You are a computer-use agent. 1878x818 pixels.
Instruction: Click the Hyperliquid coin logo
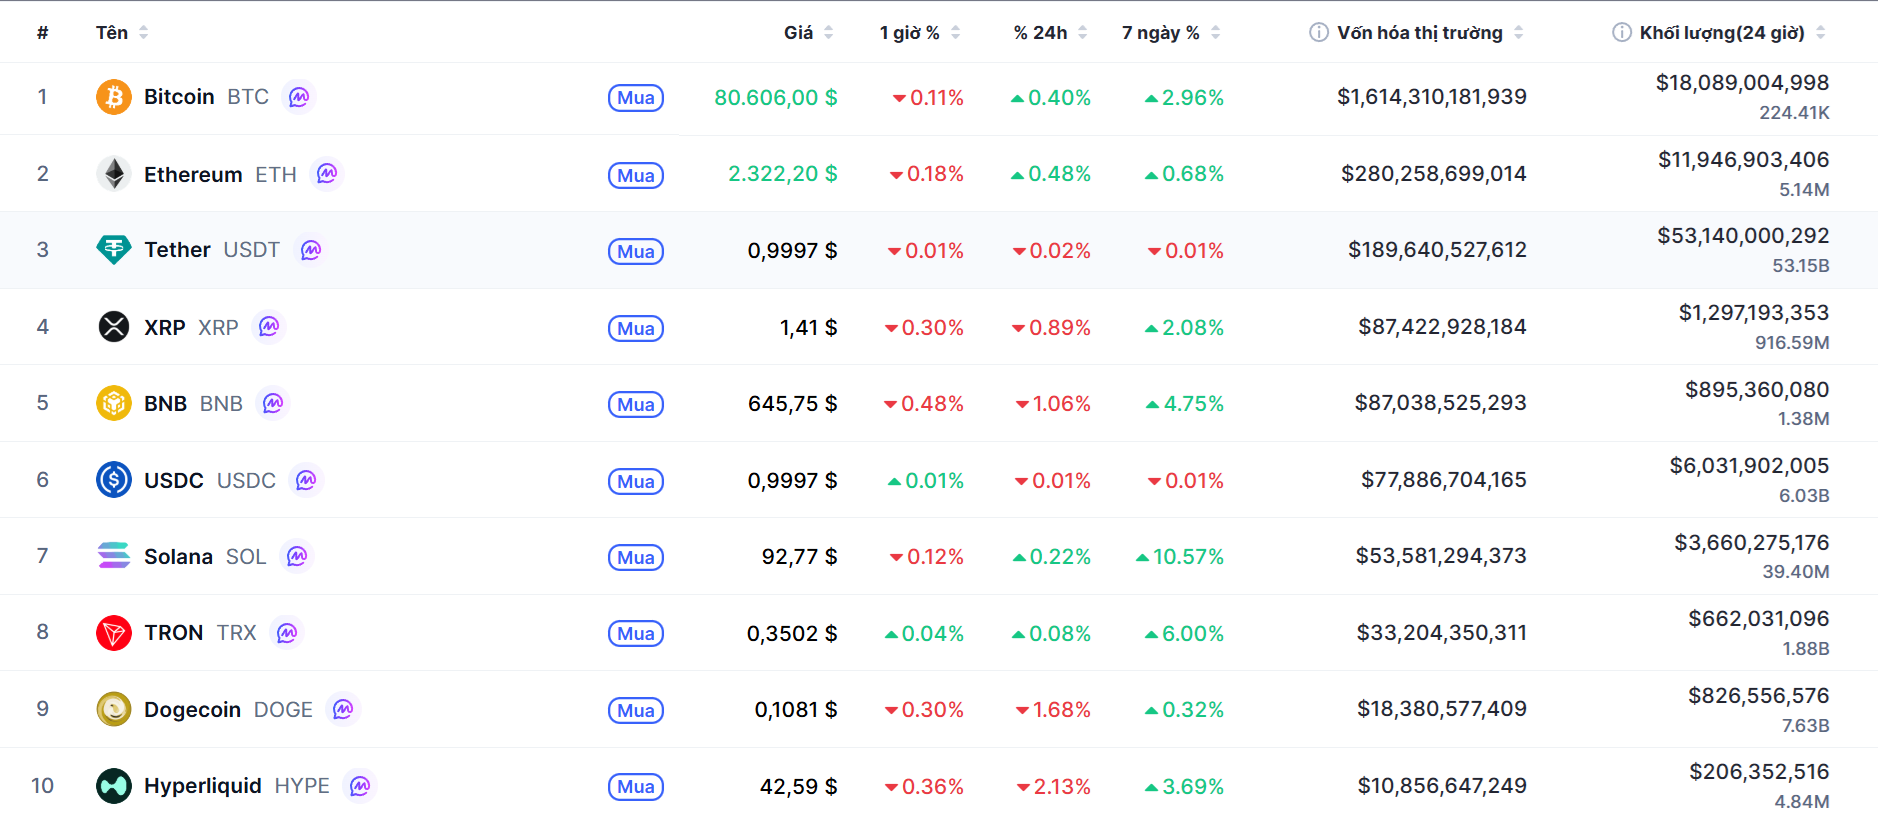click(114, 786)
